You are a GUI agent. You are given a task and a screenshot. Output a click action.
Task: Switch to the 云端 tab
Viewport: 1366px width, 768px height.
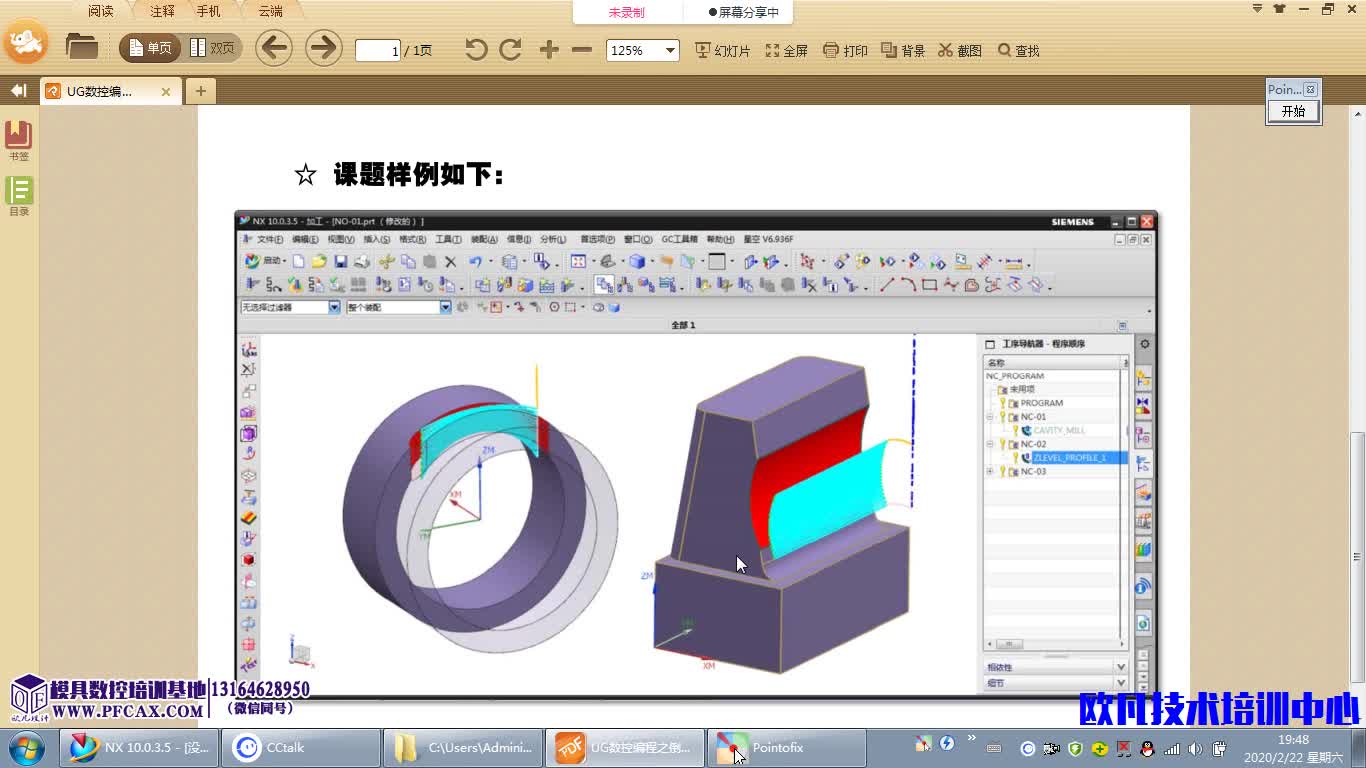click(270, 11)
